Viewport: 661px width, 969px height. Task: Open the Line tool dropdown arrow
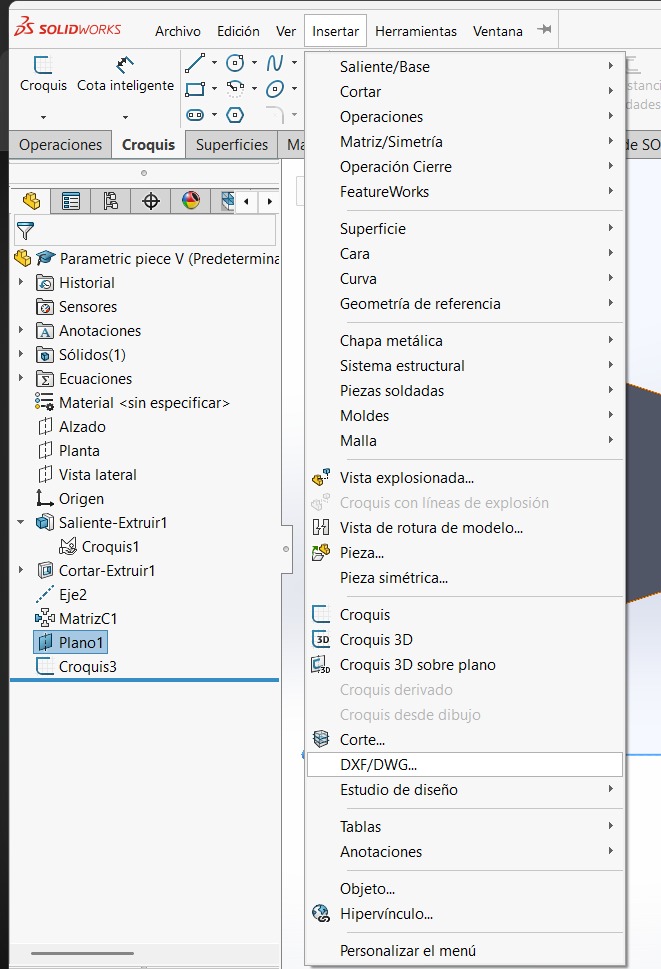[x=214, y=63]
